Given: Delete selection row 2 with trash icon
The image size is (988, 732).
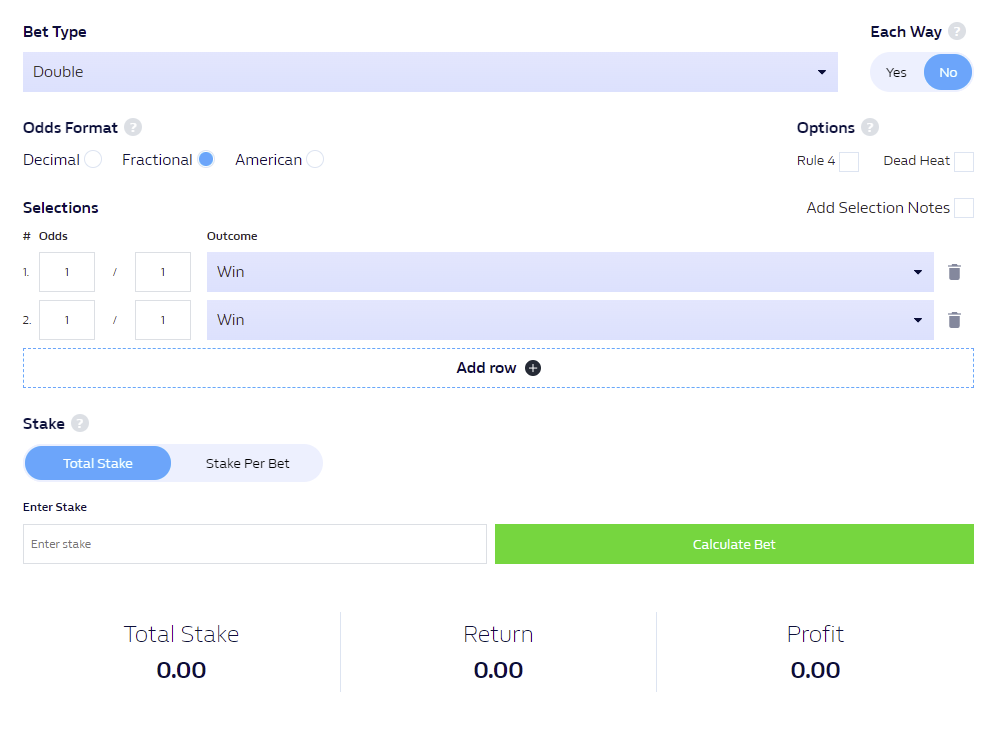Looking at the screenshot, I should [954, 320].
